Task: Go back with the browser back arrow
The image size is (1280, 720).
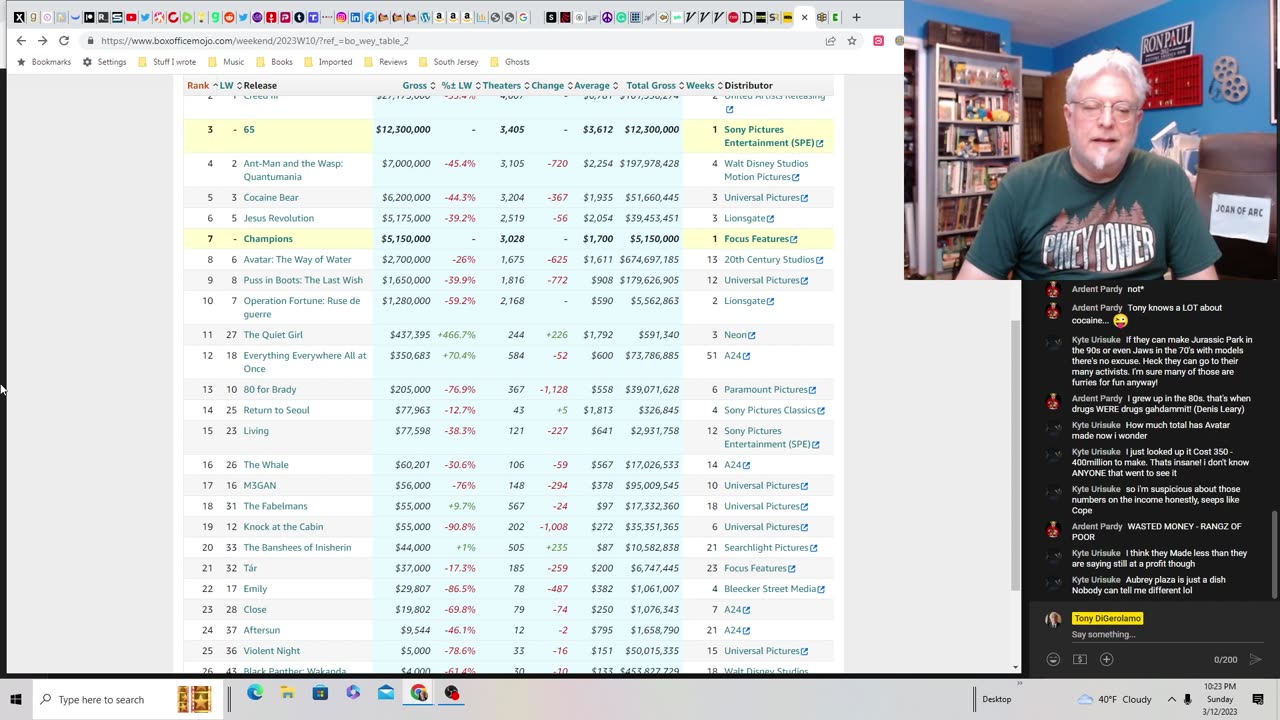Action: tap(21, 41)
